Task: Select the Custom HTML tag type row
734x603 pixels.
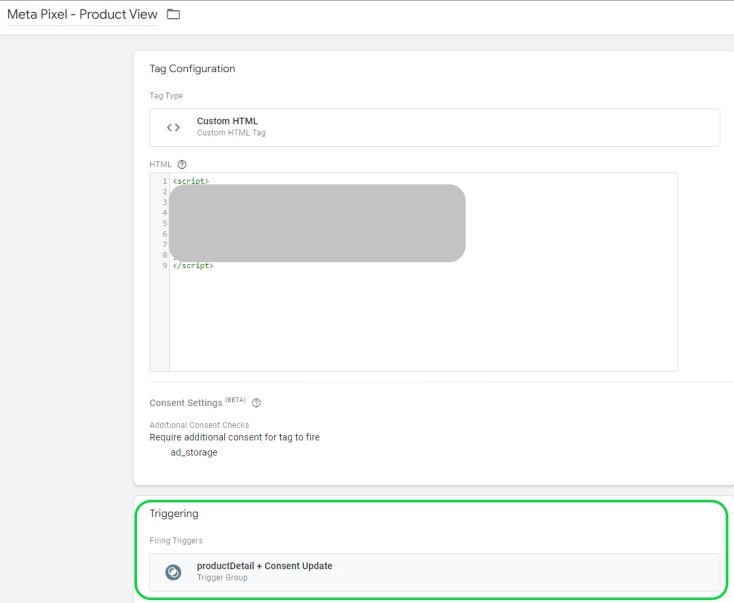Action: tap(434, 127)
